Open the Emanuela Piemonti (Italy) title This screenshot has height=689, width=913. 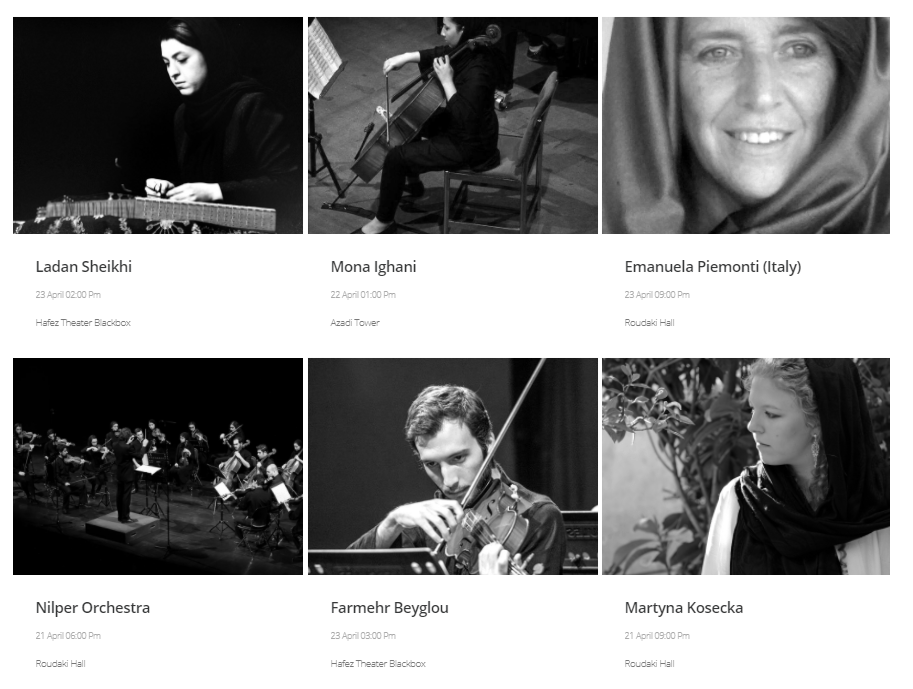[x=713, y=267]
